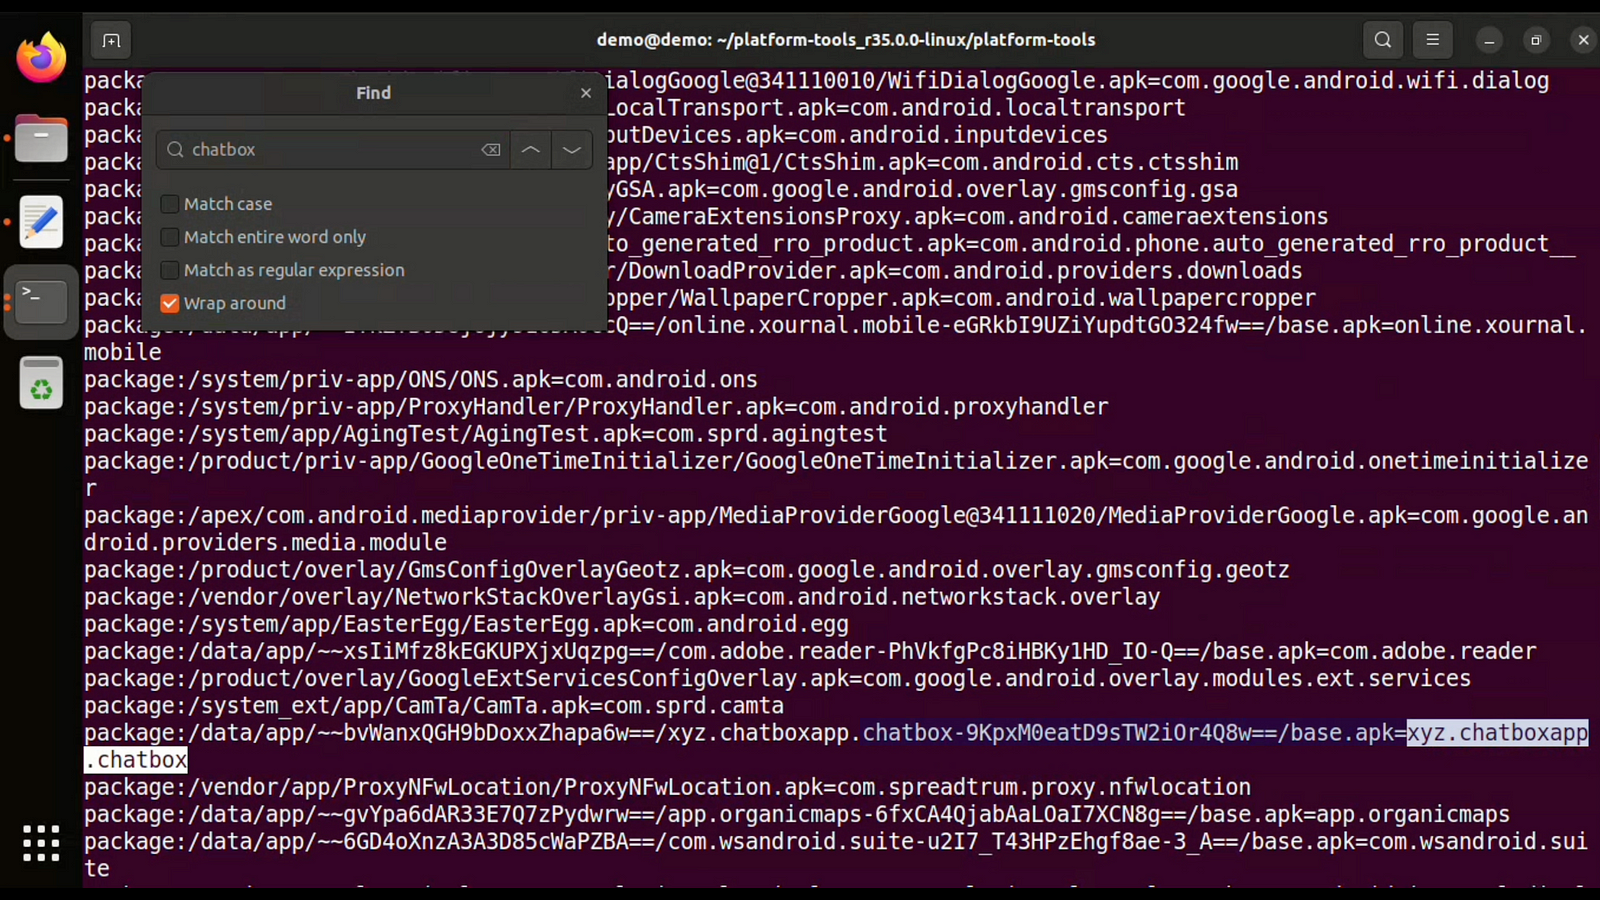The width and height of the screenshot is (1600, 900).
Task: Launch Firefox from the dock
Action: click(x=41, y=57)
